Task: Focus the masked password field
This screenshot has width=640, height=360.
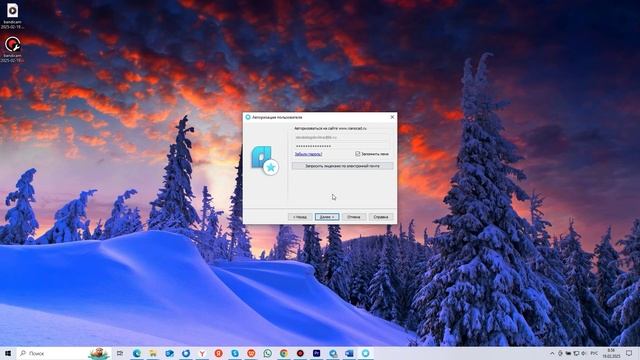Action: coord(342,146)
